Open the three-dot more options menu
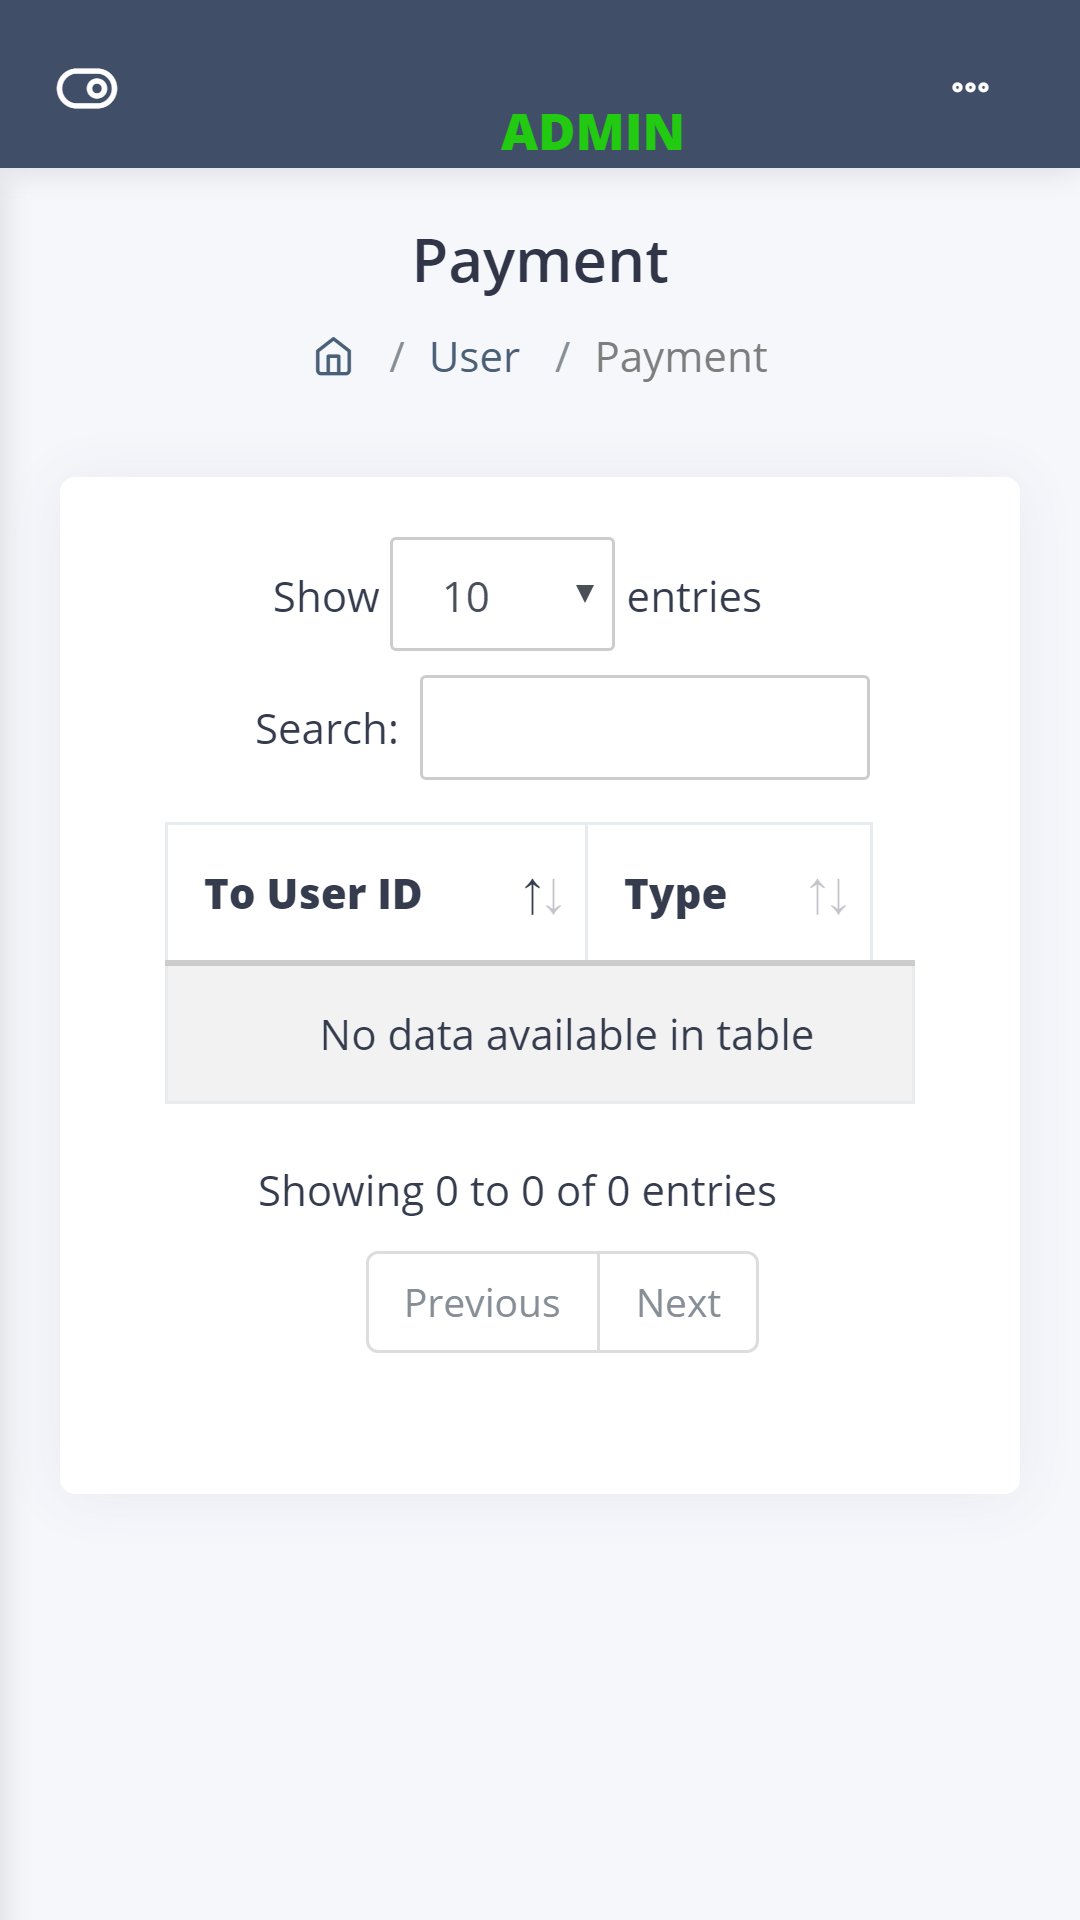1080x1920 pixels. coord(970,88)
